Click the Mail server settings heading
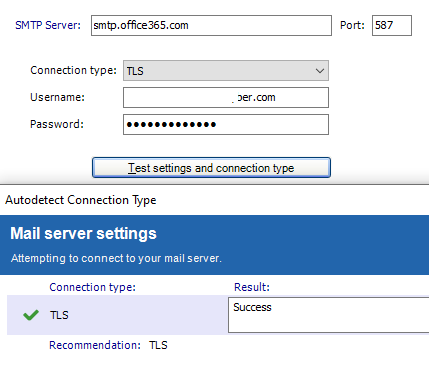 [x=83, y=233]
